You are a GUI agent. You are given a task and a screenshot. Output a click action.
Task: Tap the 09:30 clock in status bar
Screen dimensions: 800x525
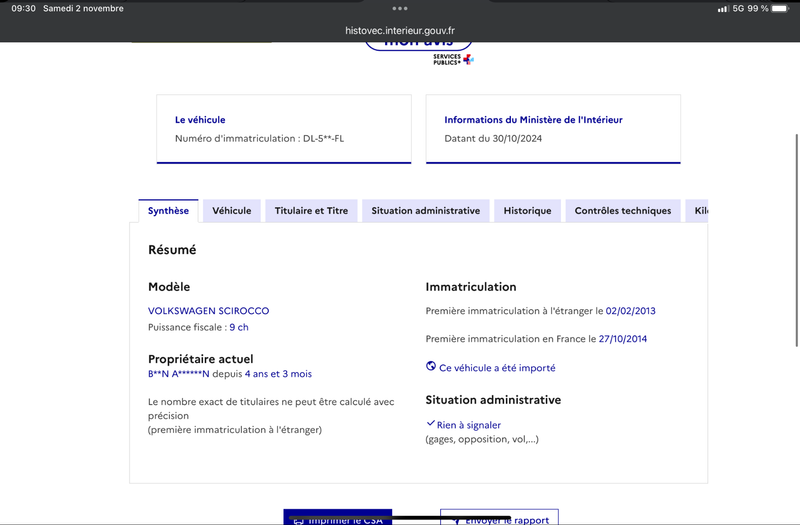(x=23, y=8)
